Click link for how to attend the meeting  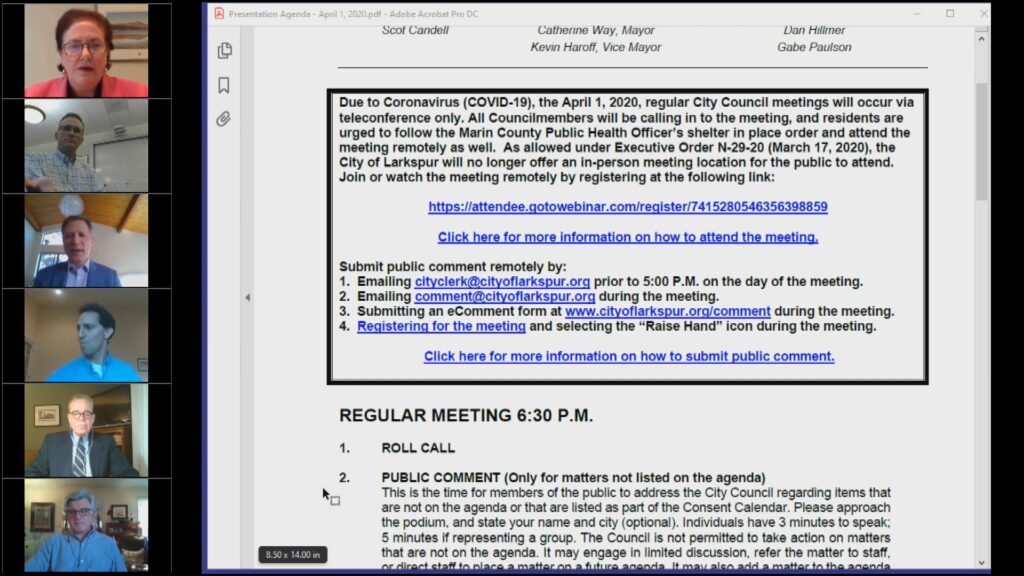[x=628, y=237]
